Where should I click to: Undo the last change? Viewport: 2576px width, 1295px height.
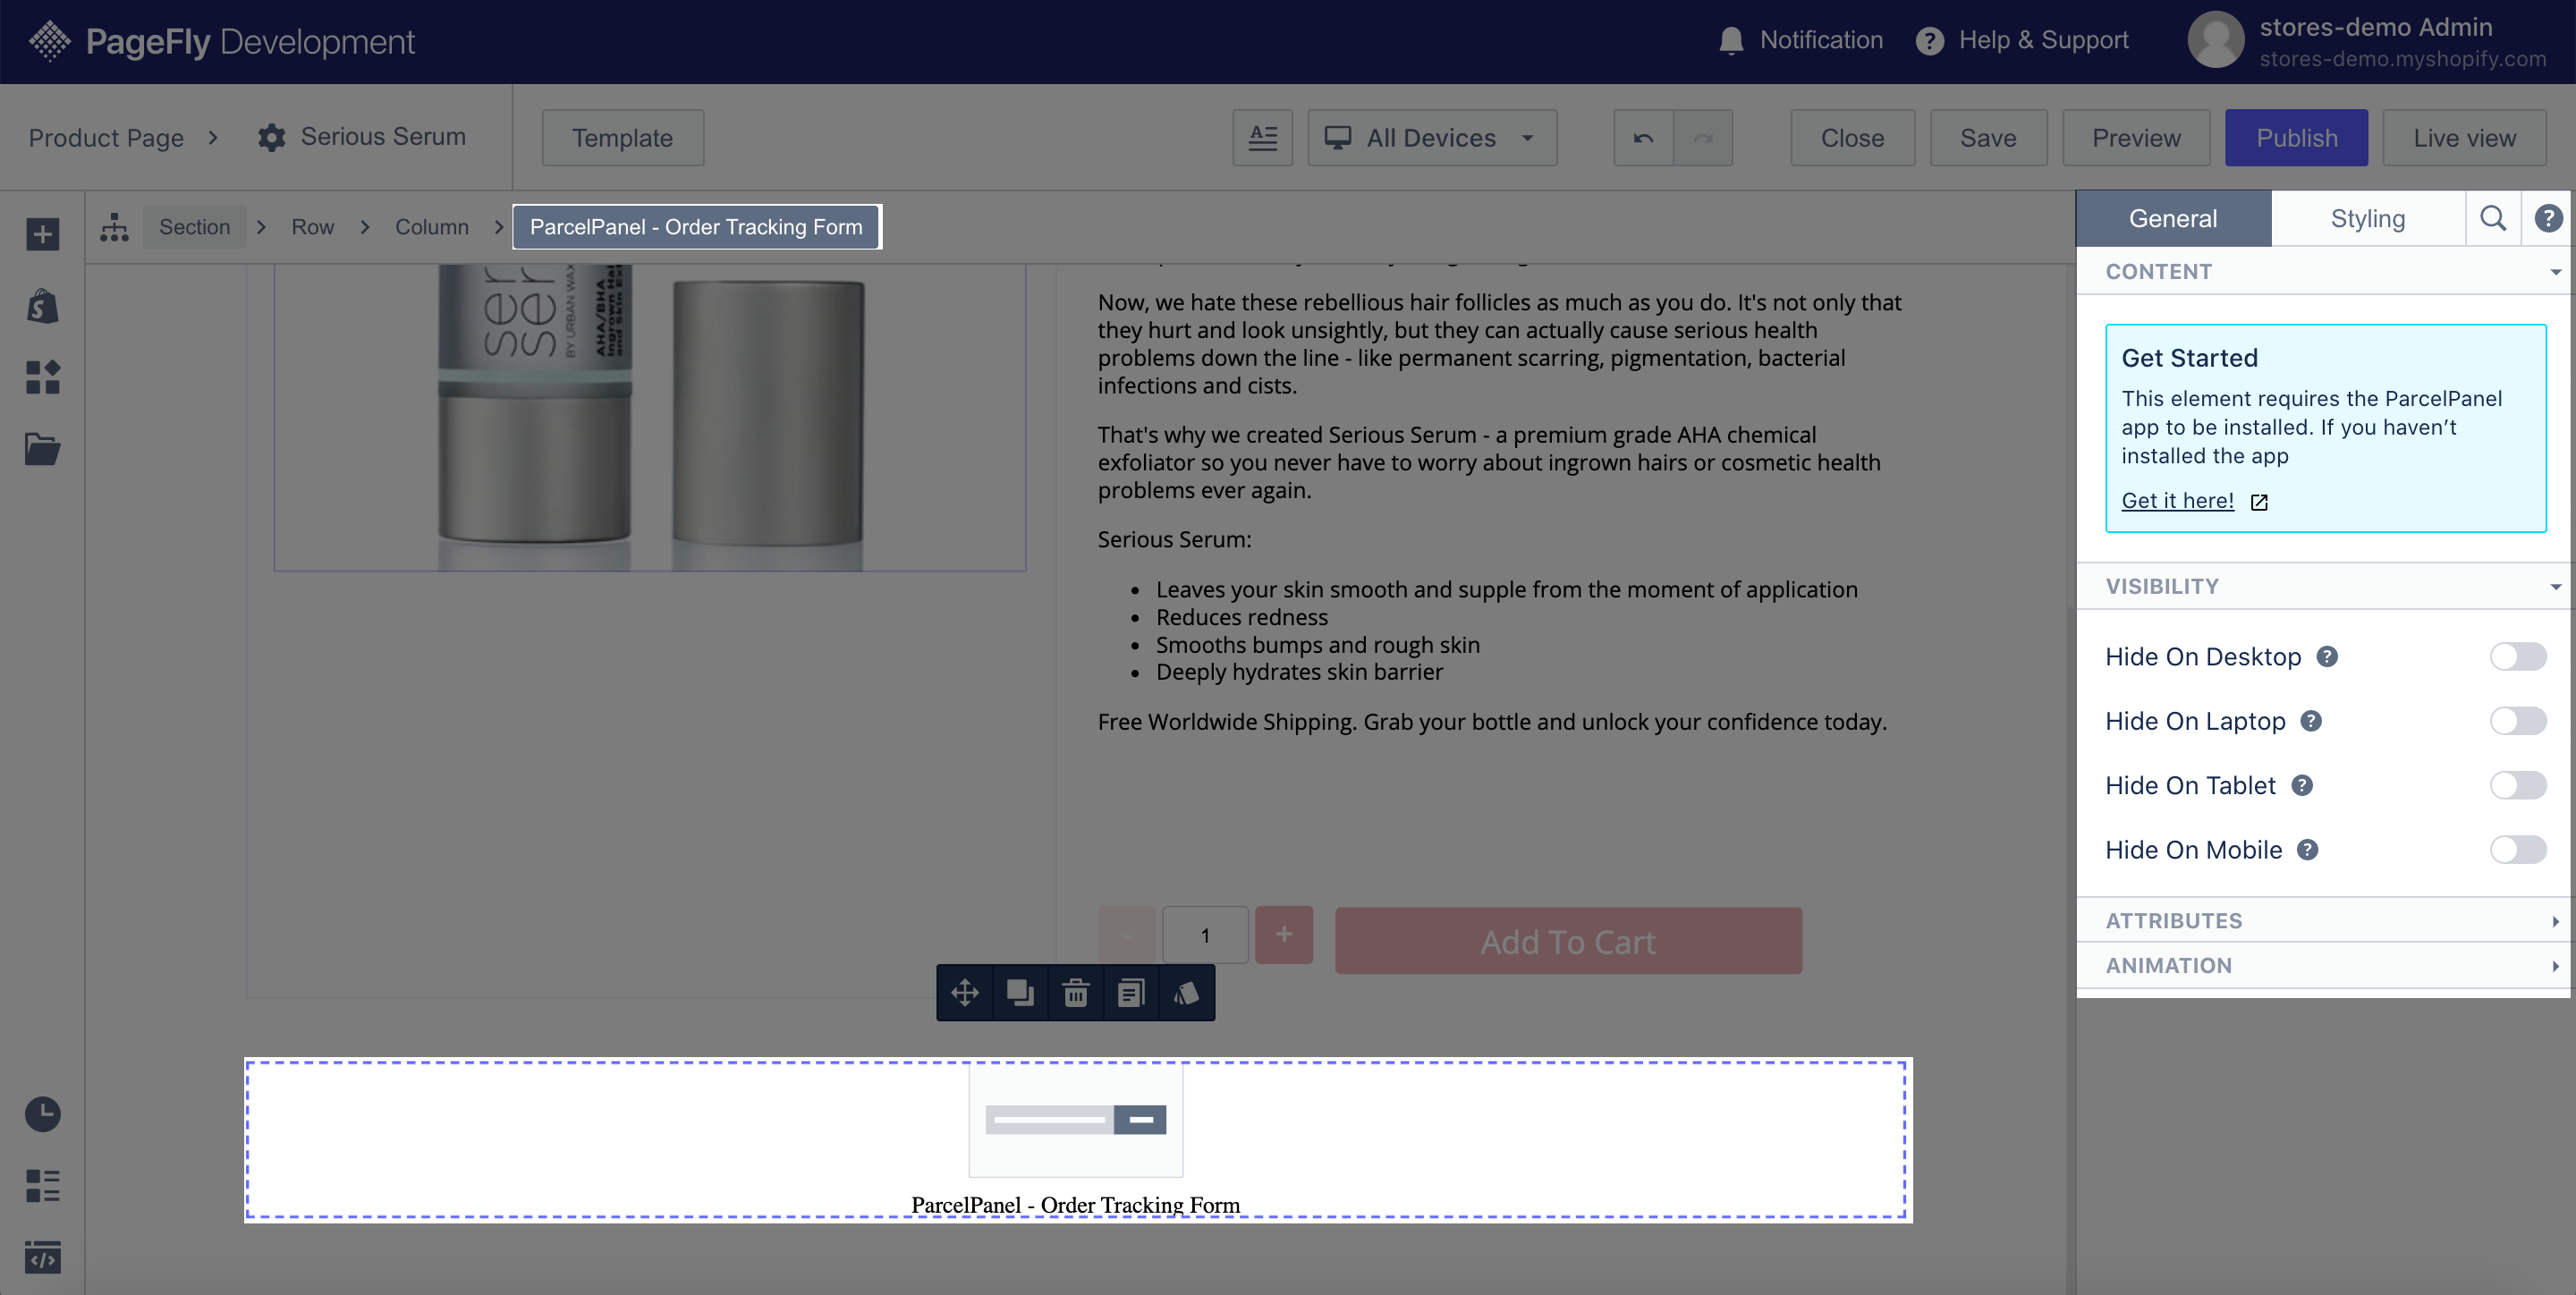(x=1643, y=137)
